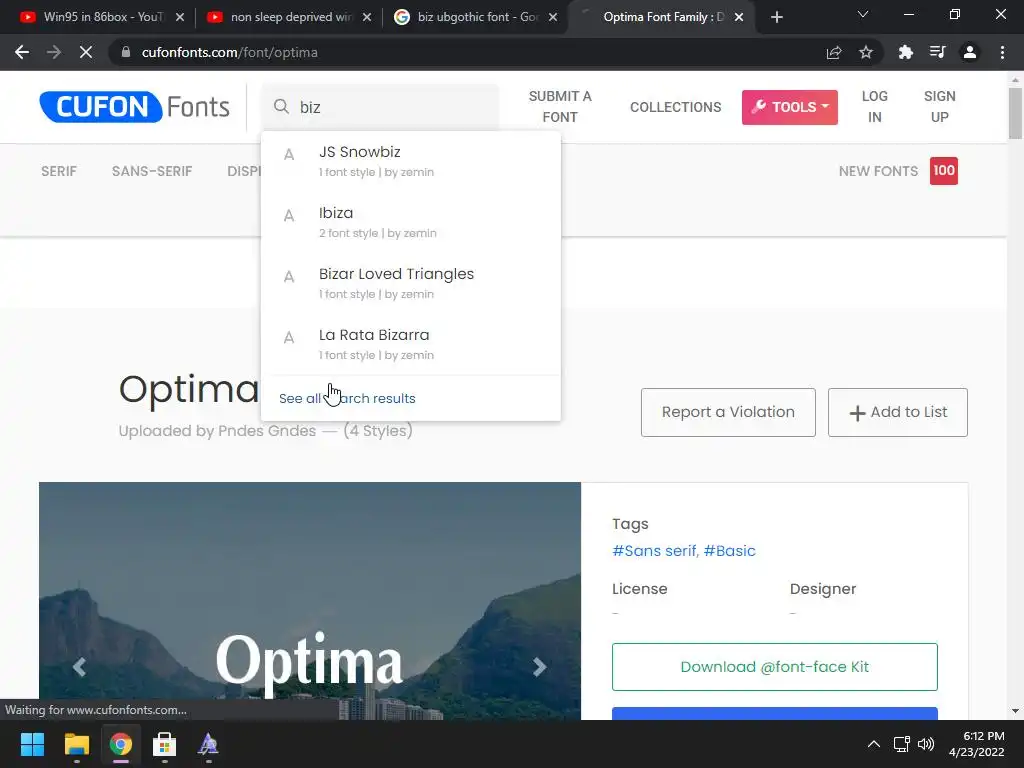
Task: Click the volume speaker icon in the tray
Action: point(926,744)
